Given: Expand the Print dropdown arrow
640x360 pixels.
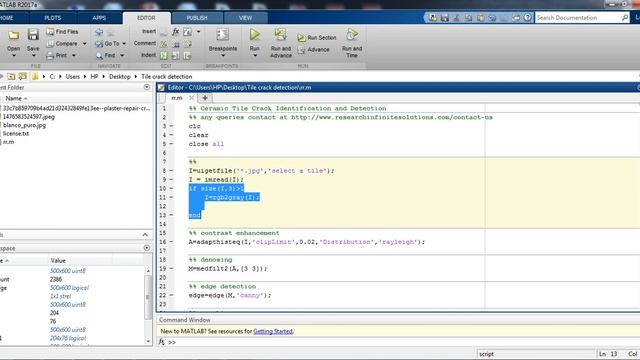Looking at the screenshot, I should click(x=74, y=56).
